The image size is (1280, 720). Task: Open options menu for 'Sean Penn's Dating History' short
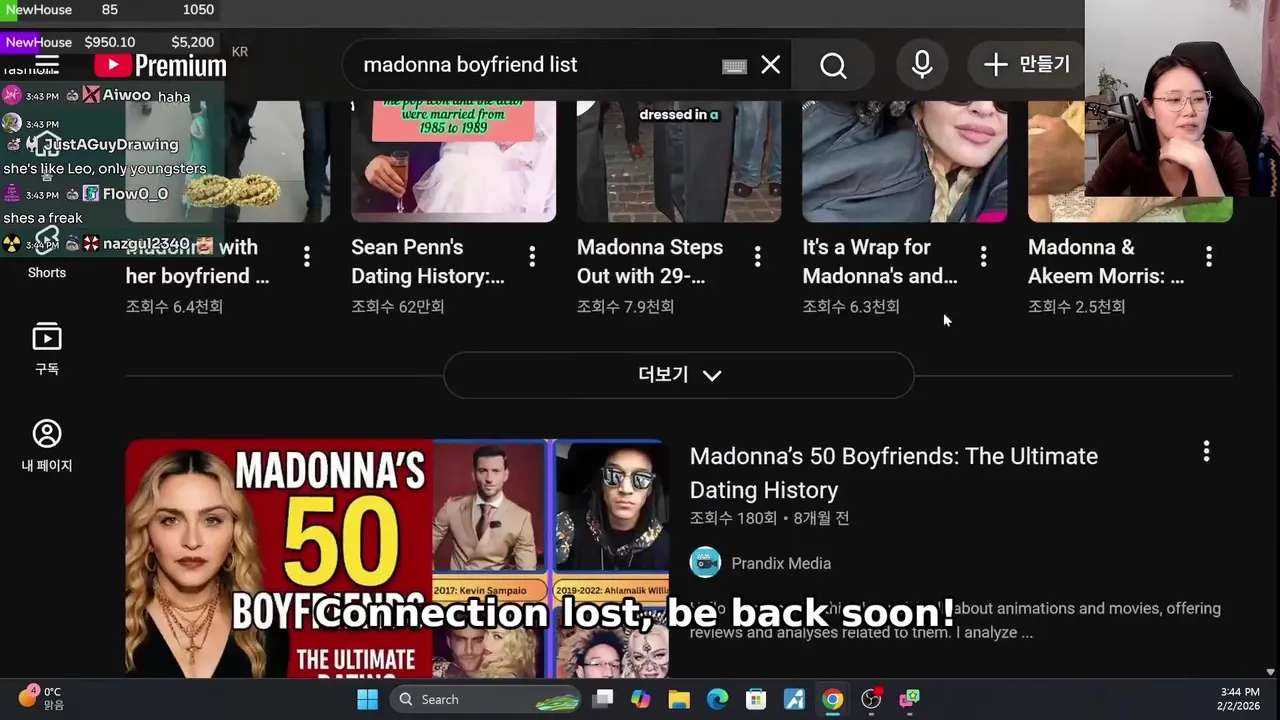pyautogui.click(x=532, y=257)
